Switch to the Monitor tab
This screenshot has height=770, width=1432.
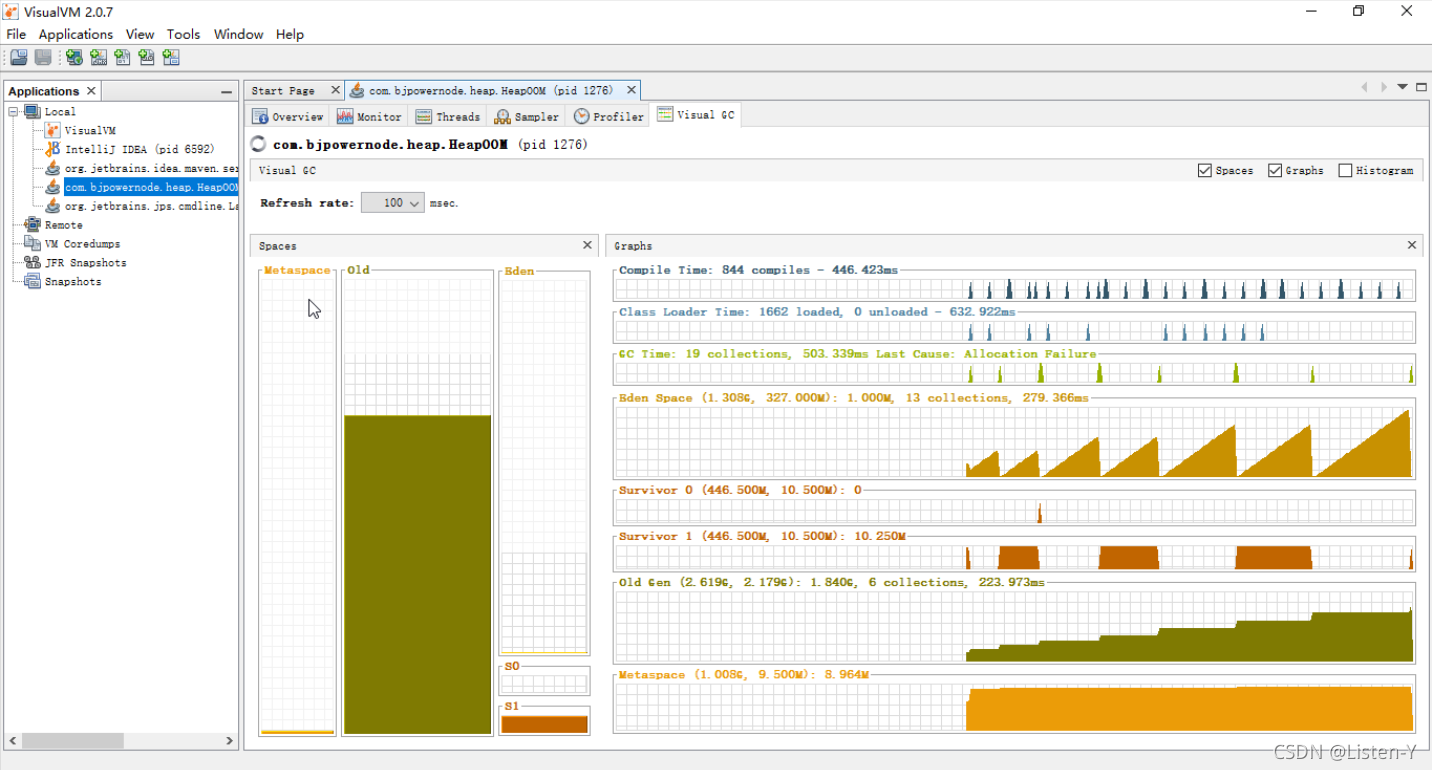click(369, 117)
